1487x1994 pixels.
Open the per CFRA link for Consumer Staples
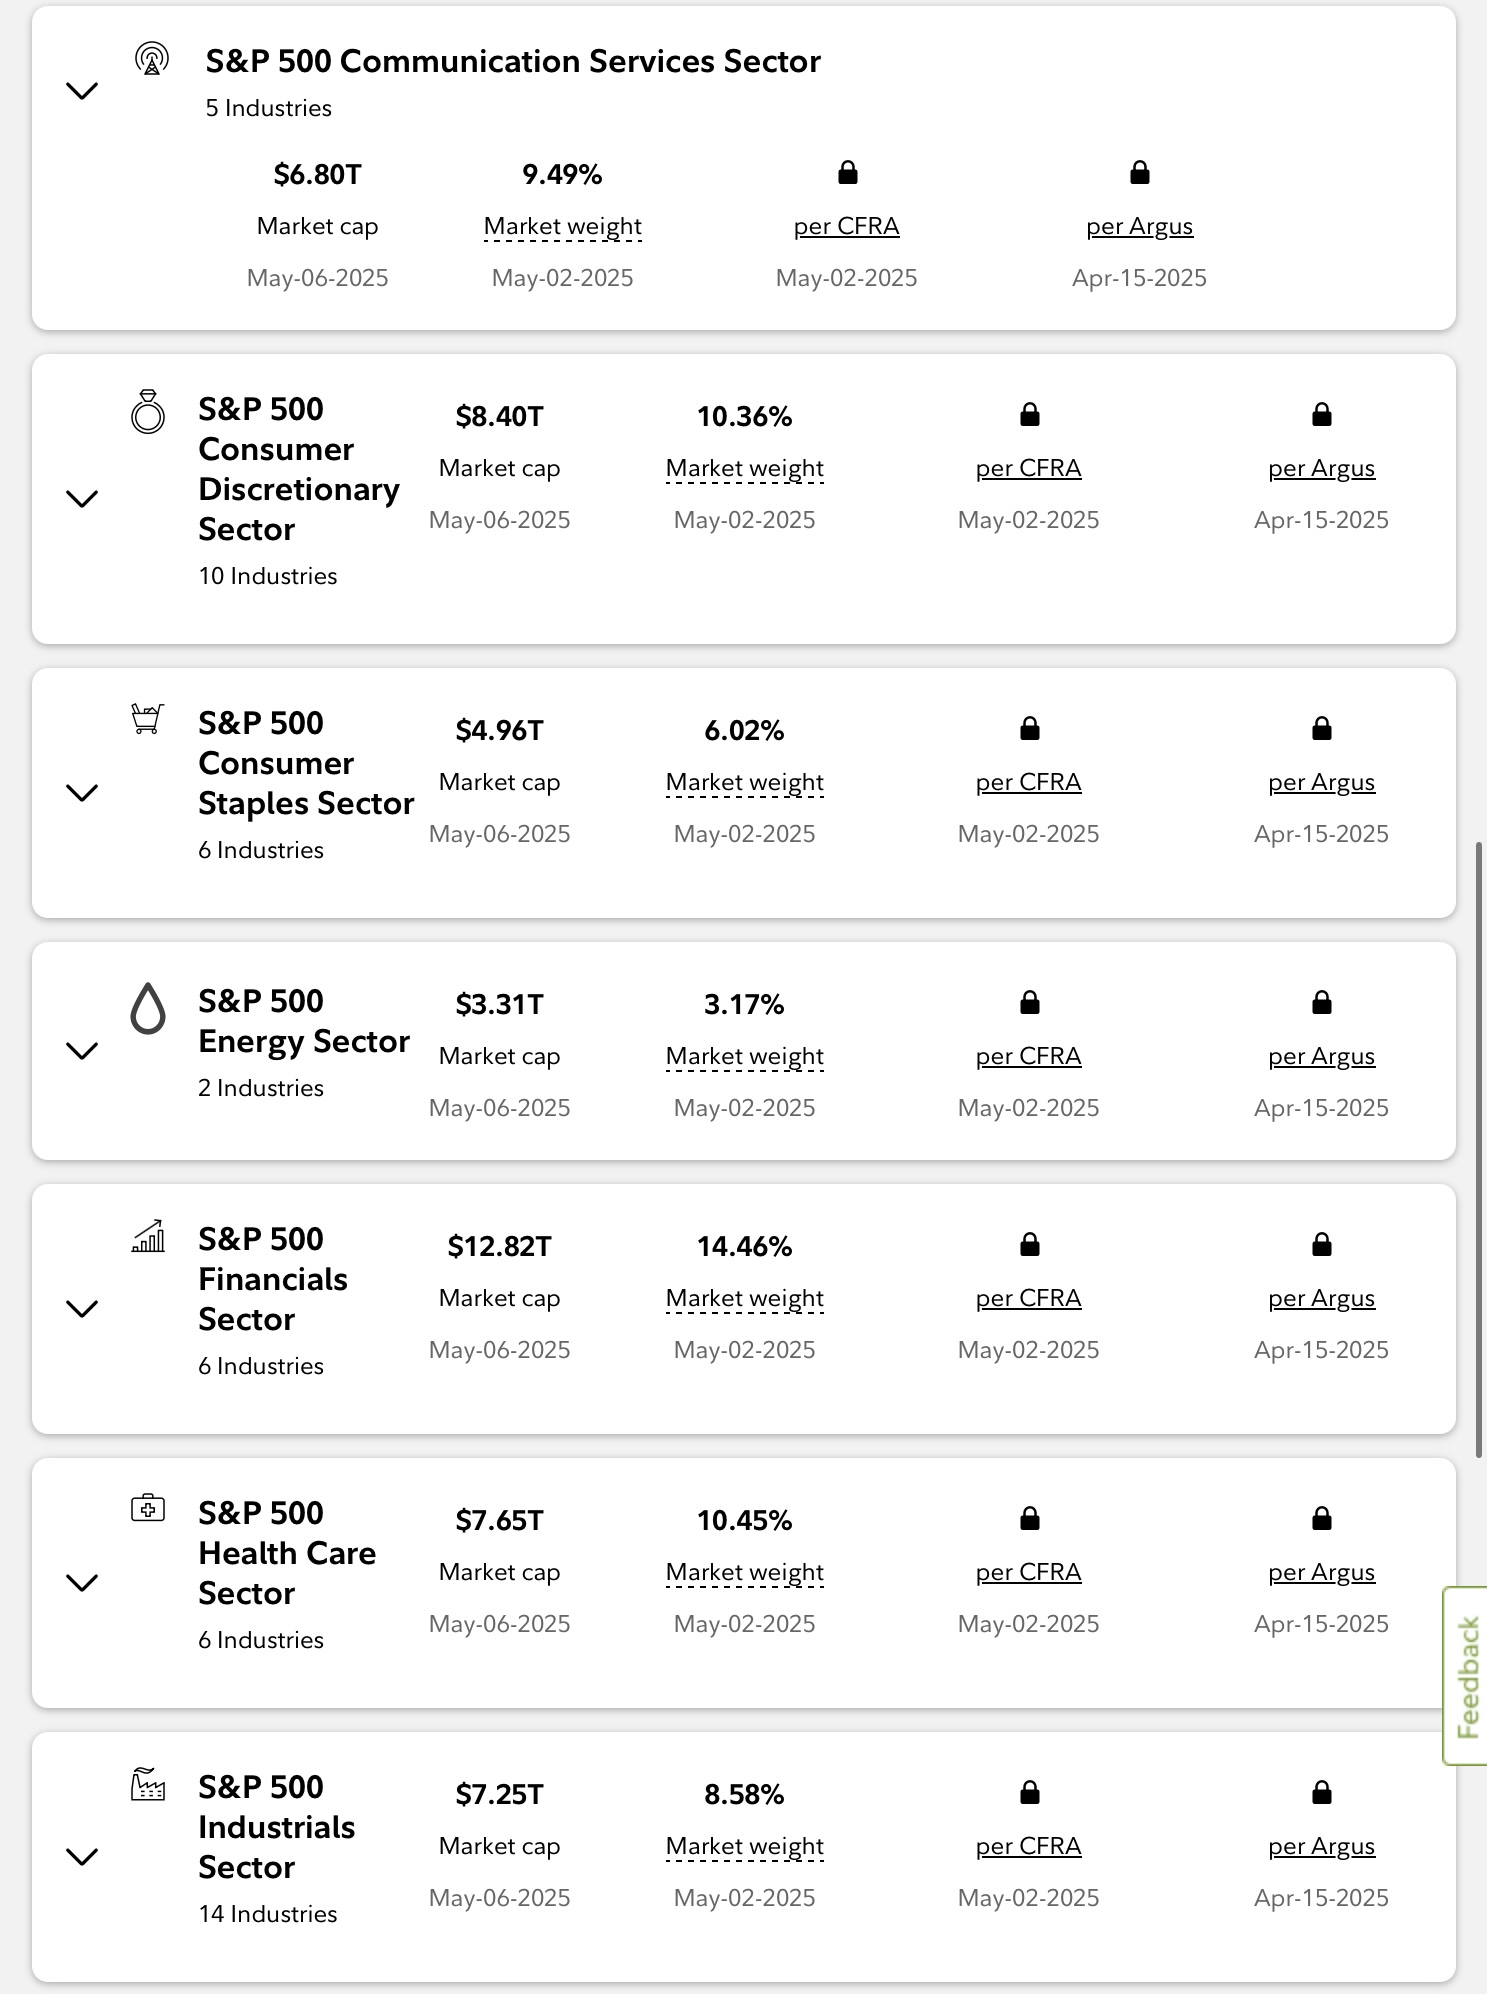click(x=1028, y=782)
